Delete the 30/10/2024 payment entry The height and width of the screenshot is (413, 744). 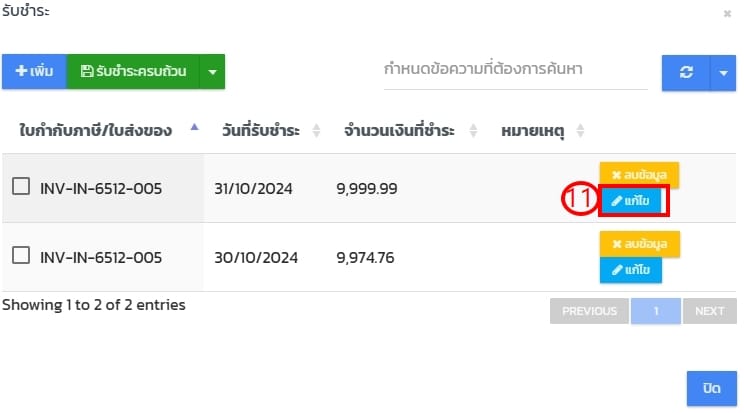(x=639, y=244)
